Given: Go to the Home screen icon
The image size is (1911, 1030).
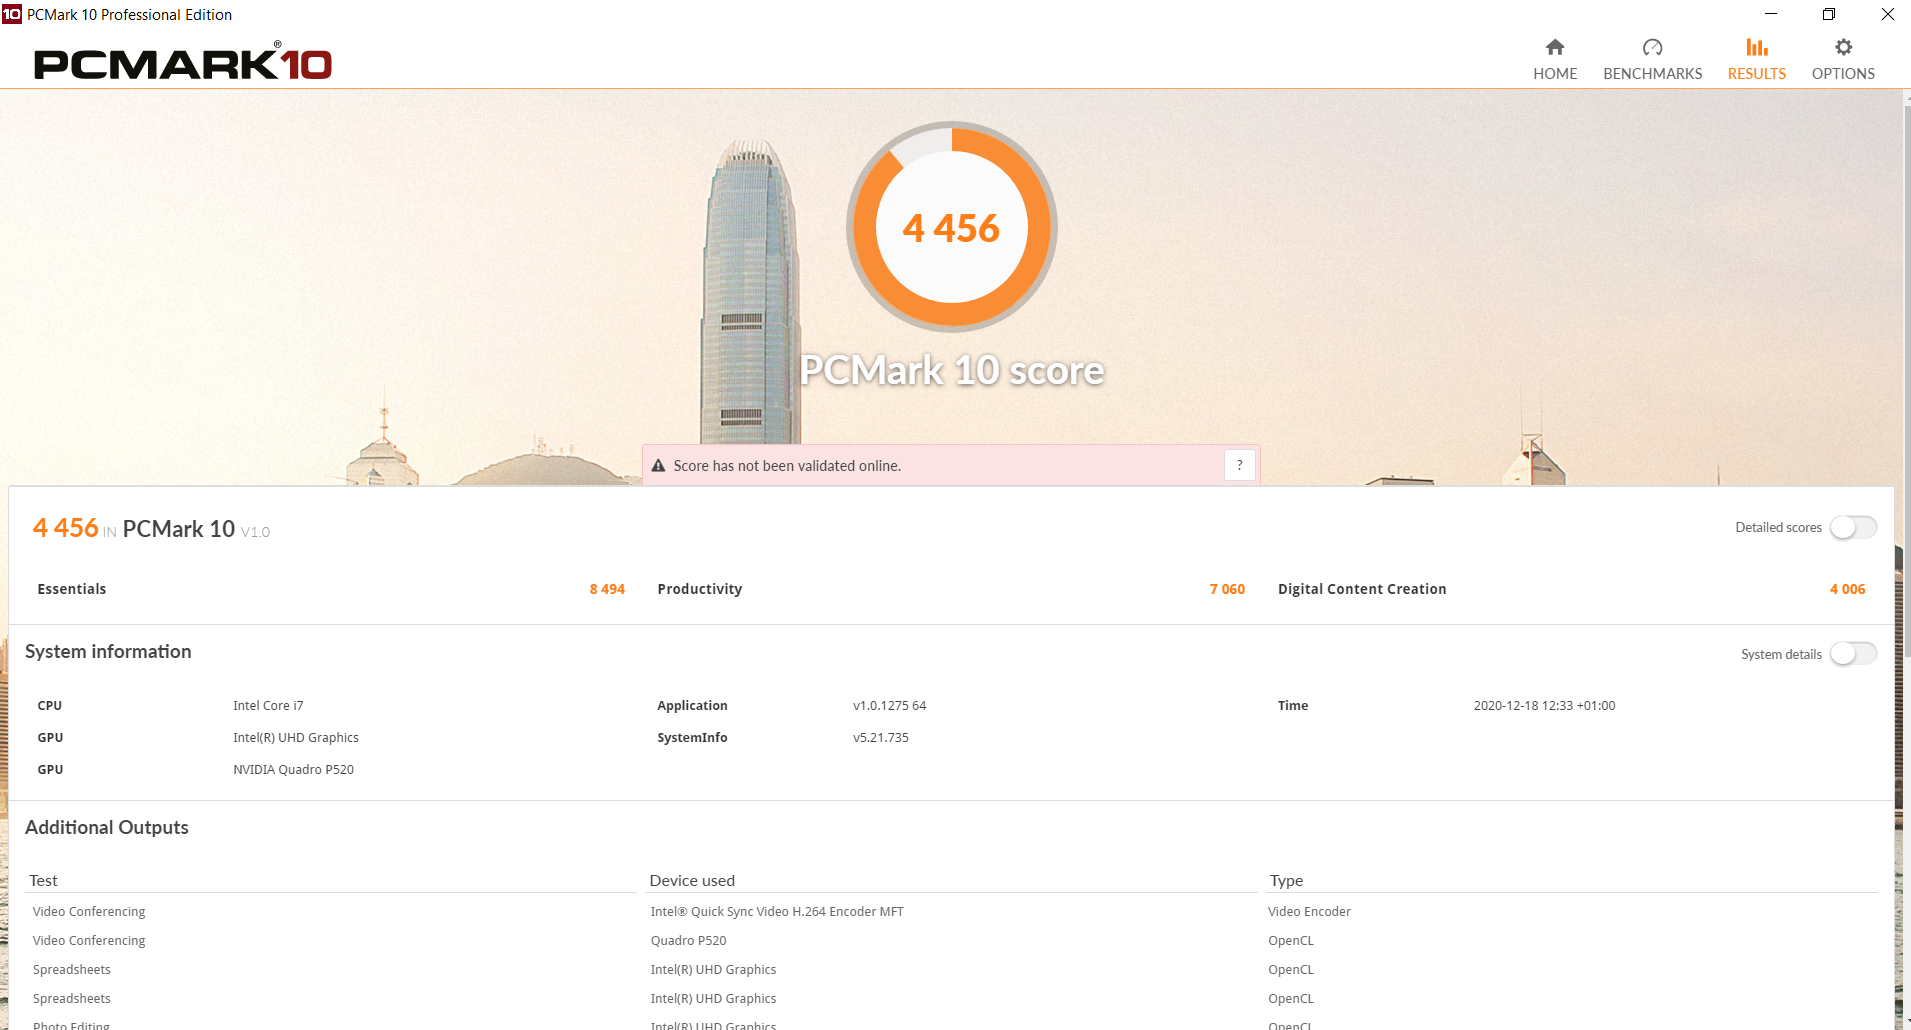Looking at the screenshot, I should point(1554,48).
